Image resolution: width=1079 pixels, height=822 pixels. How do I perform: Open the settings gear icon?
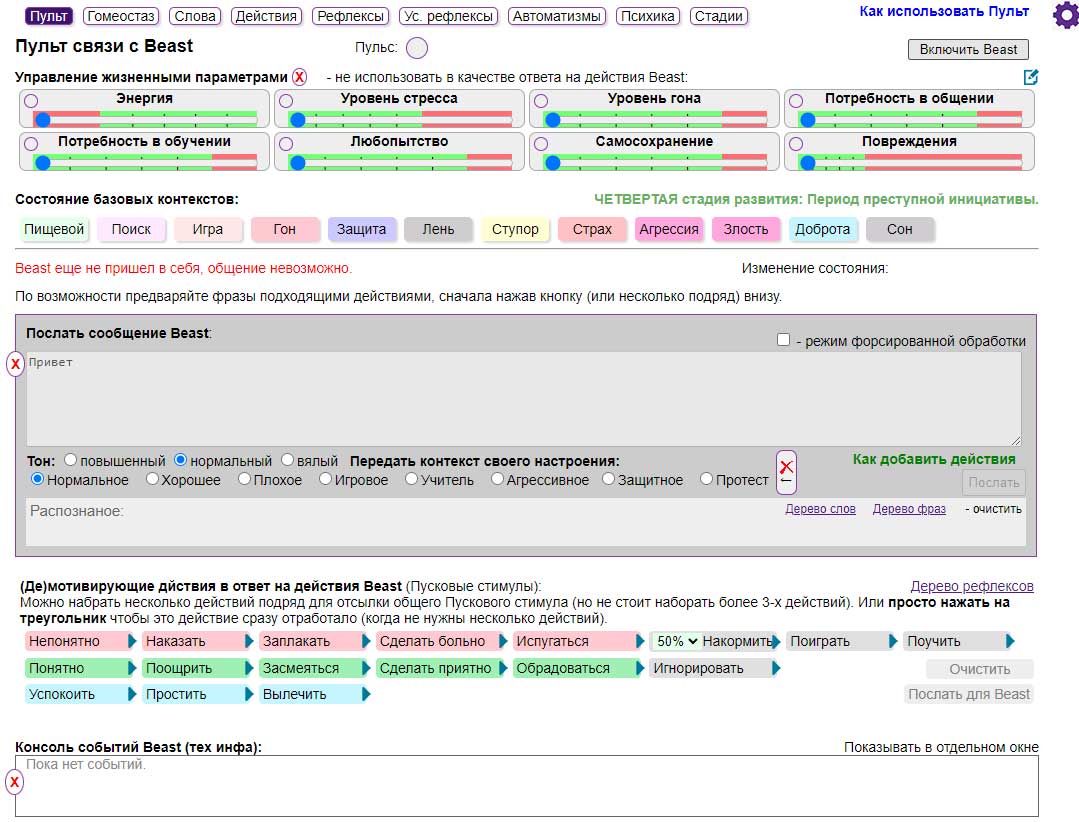click(x=1065, y=15)
